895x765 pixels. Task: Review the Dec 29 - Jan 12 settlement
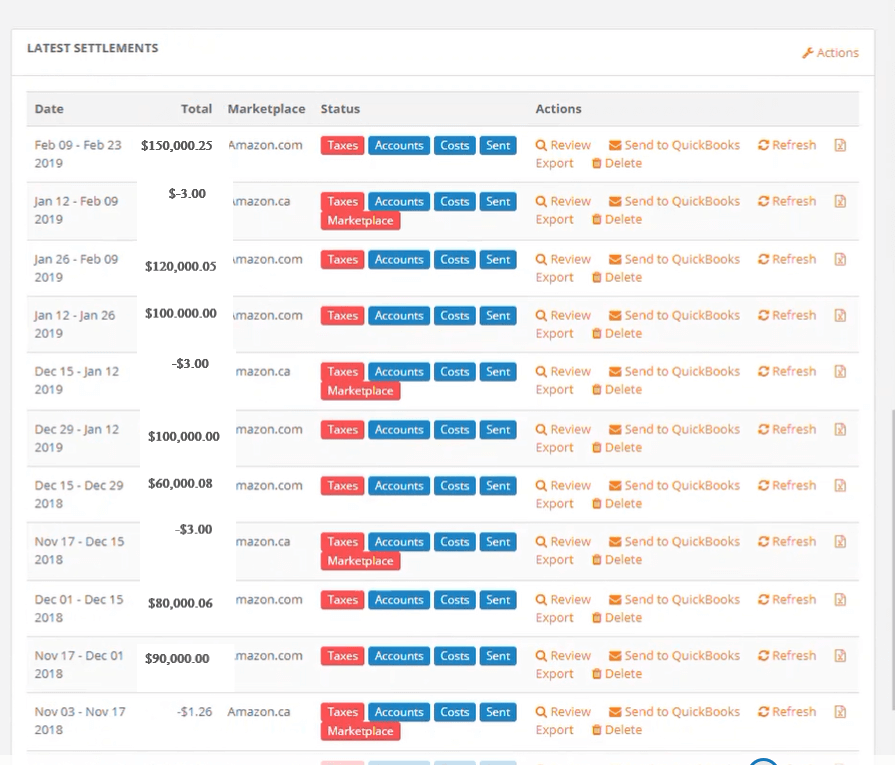(x=563, y=429)
